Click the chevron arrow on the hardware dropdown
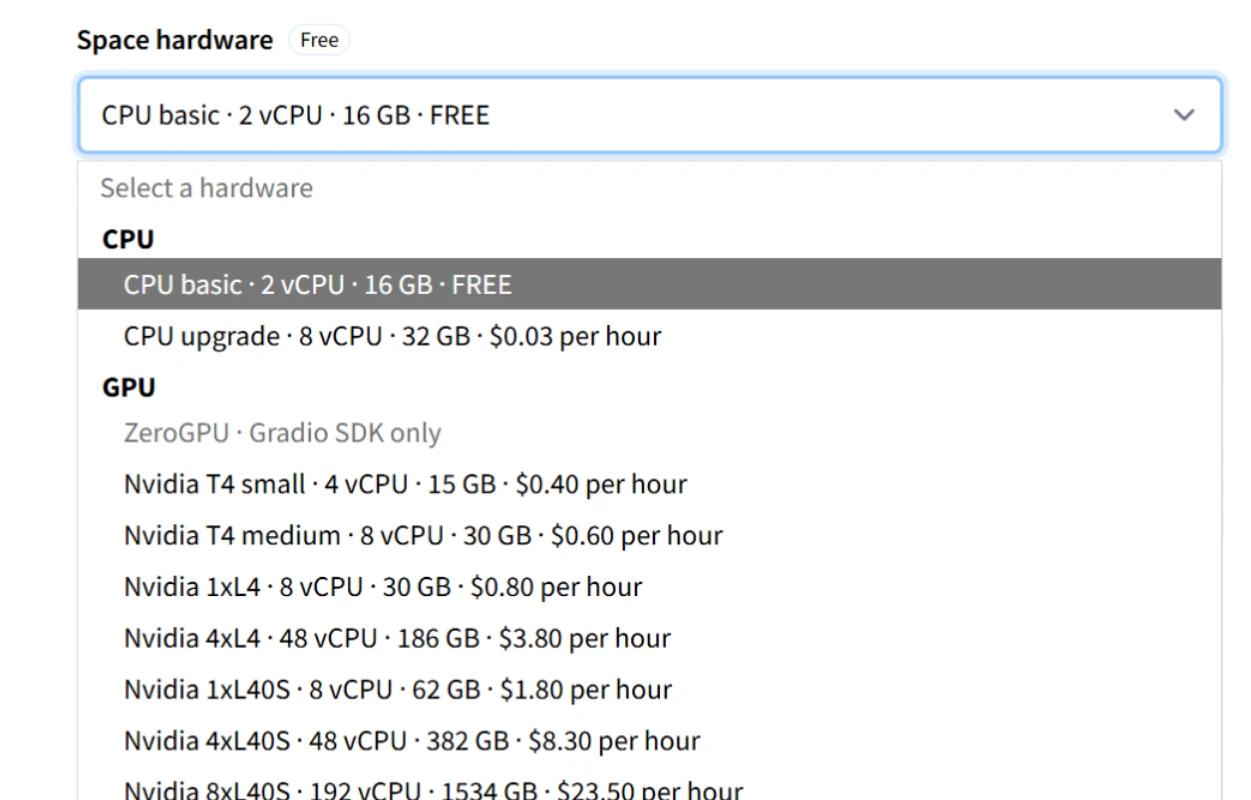The image size is (1251, 800). pos(1183,115)
